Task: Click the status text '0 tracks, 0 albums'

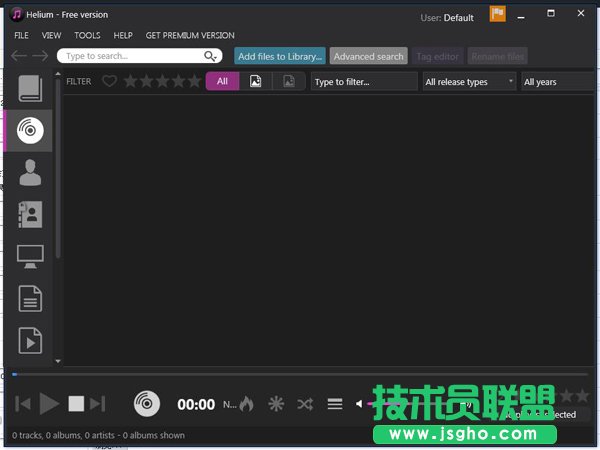Action: [98, 435]
